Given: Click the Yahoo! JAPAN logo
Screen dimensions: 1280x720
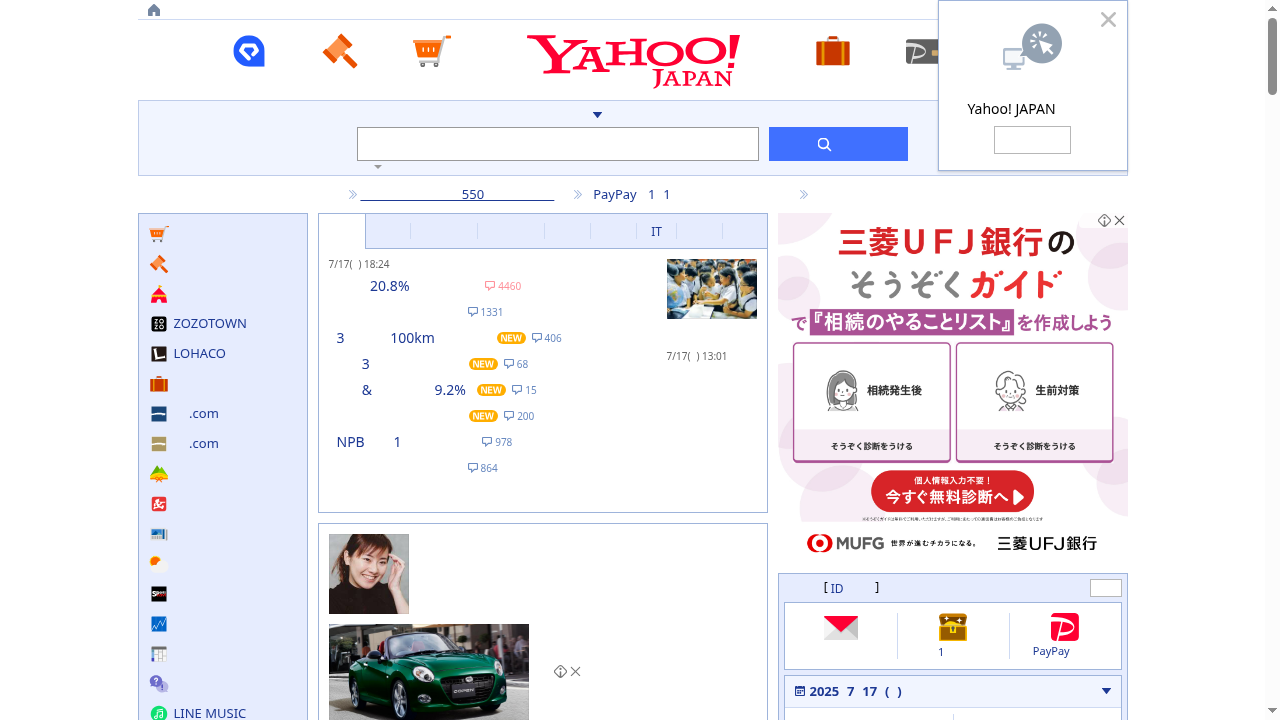Looking at the screenshot, I should [634, 61].
